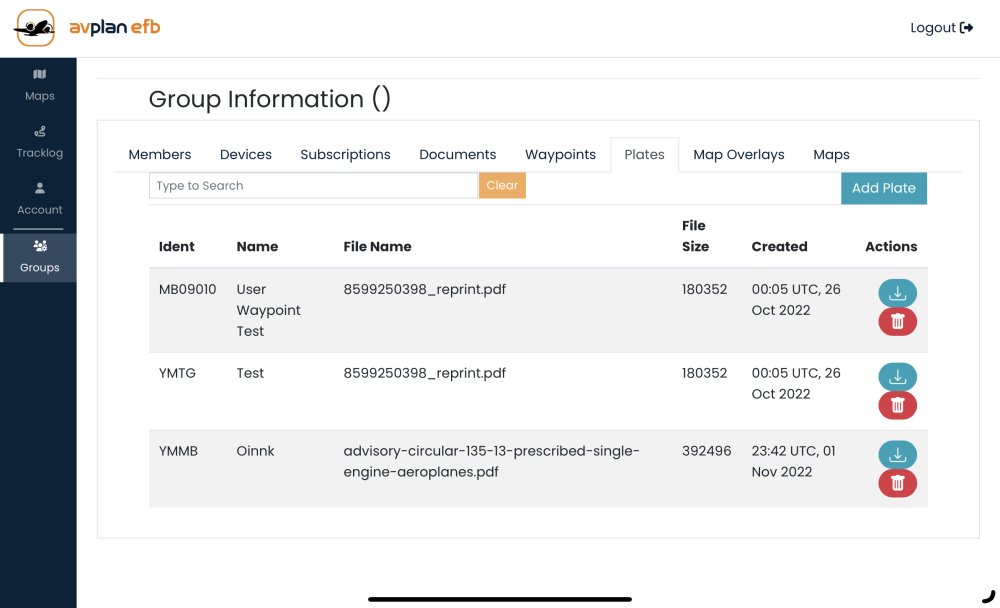
Task: Switch to the Devices tab
Action: [x=246, y=155]
